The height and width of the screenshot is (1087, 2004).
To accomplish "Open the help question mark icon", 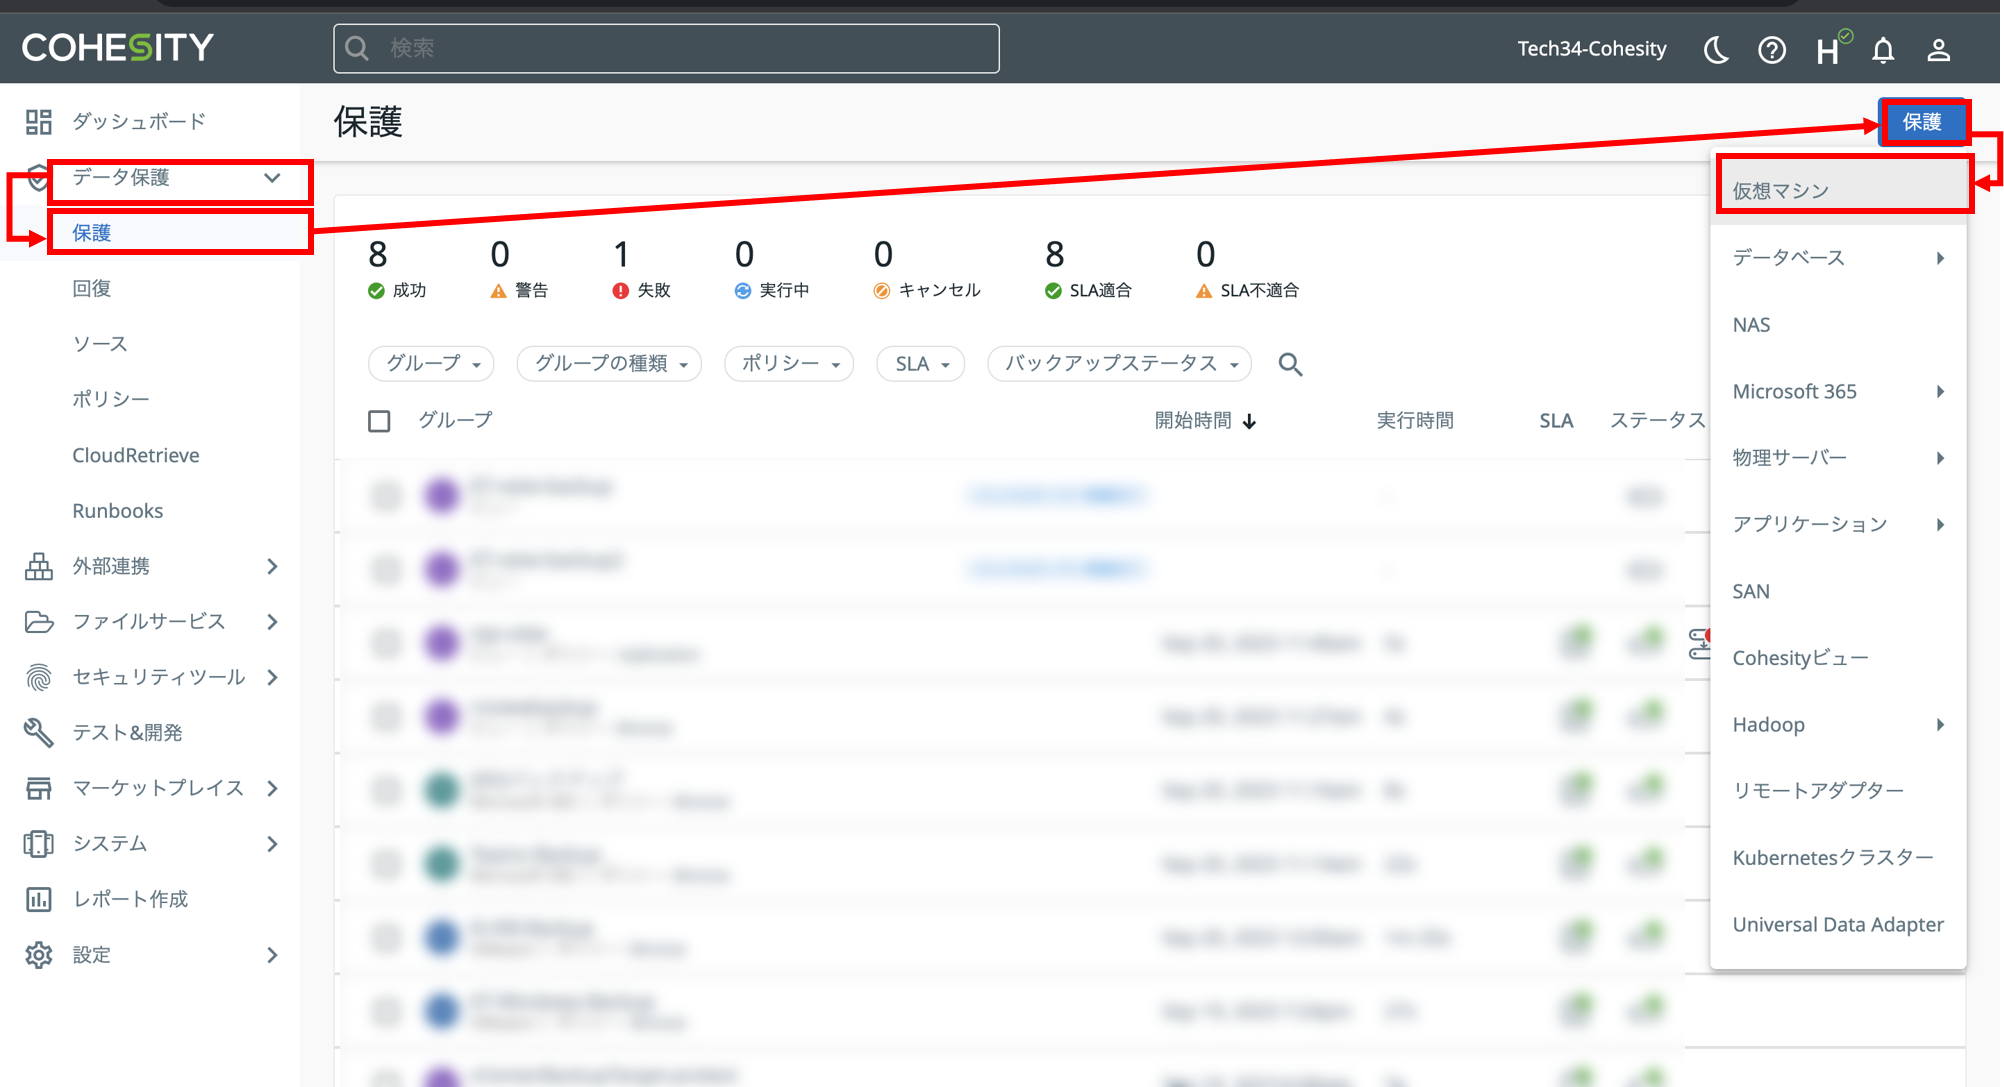I will [1772, 49].
